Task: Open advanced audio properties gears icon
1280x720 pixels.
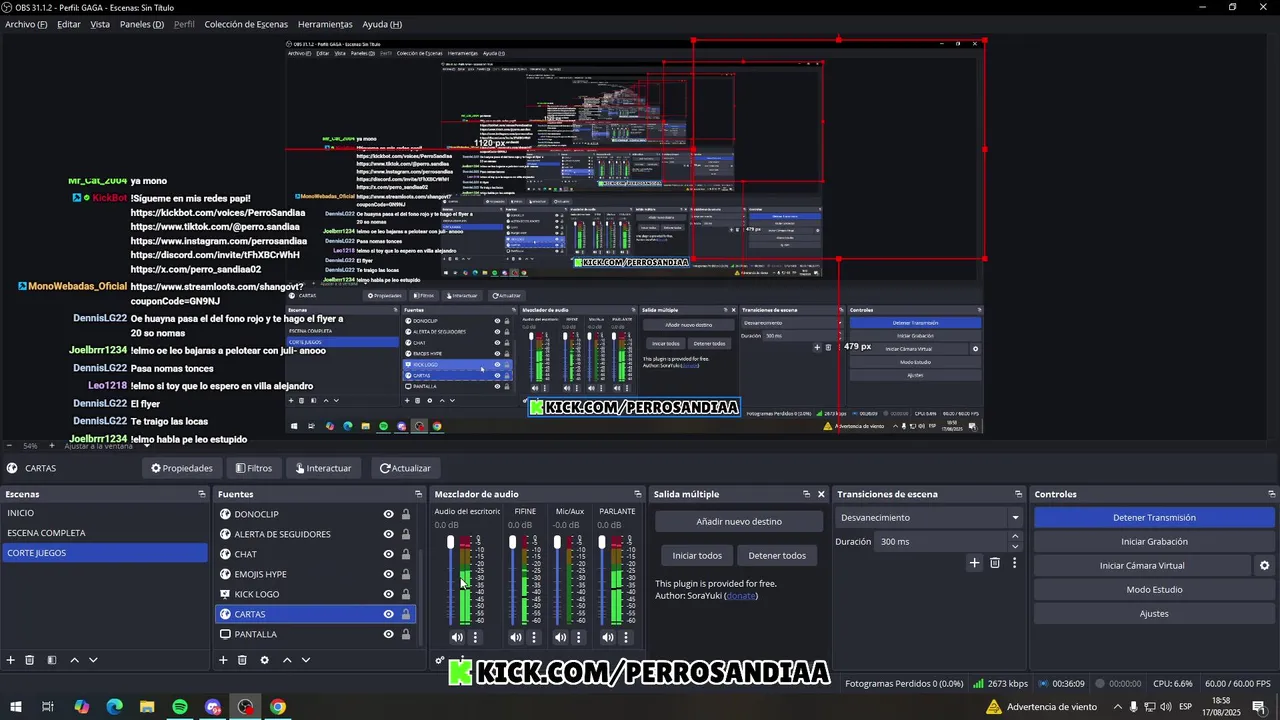Action: [x=440, y=660]
